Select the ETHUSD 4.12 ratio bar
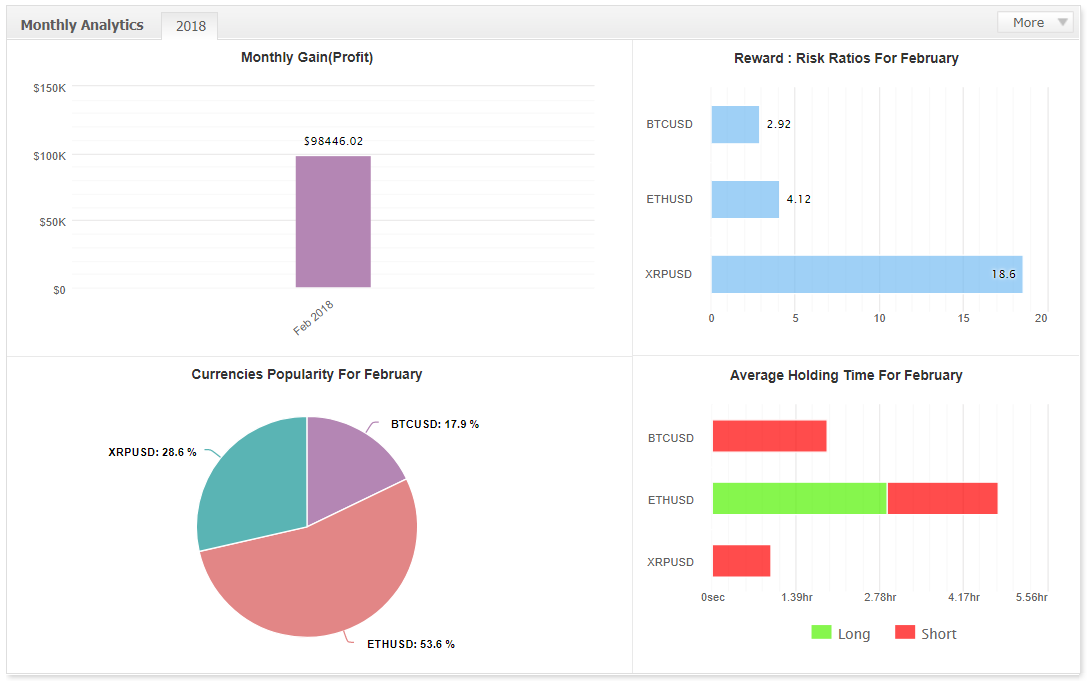1090x681 pixels. pyautogui.click(x=745, y=199)
